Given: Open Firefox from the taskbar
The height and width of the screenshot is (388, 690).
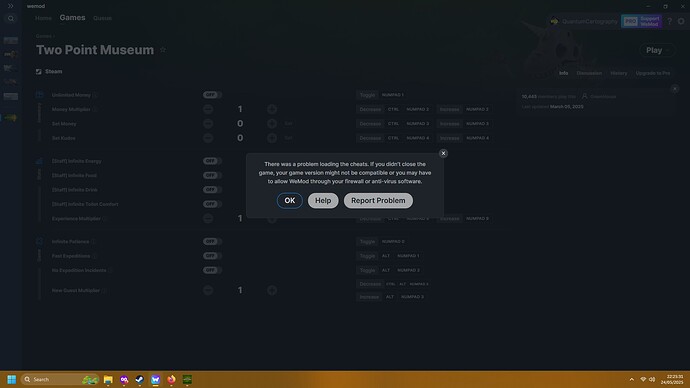Looking at the screenshot, I should click(x=171, y=379).
